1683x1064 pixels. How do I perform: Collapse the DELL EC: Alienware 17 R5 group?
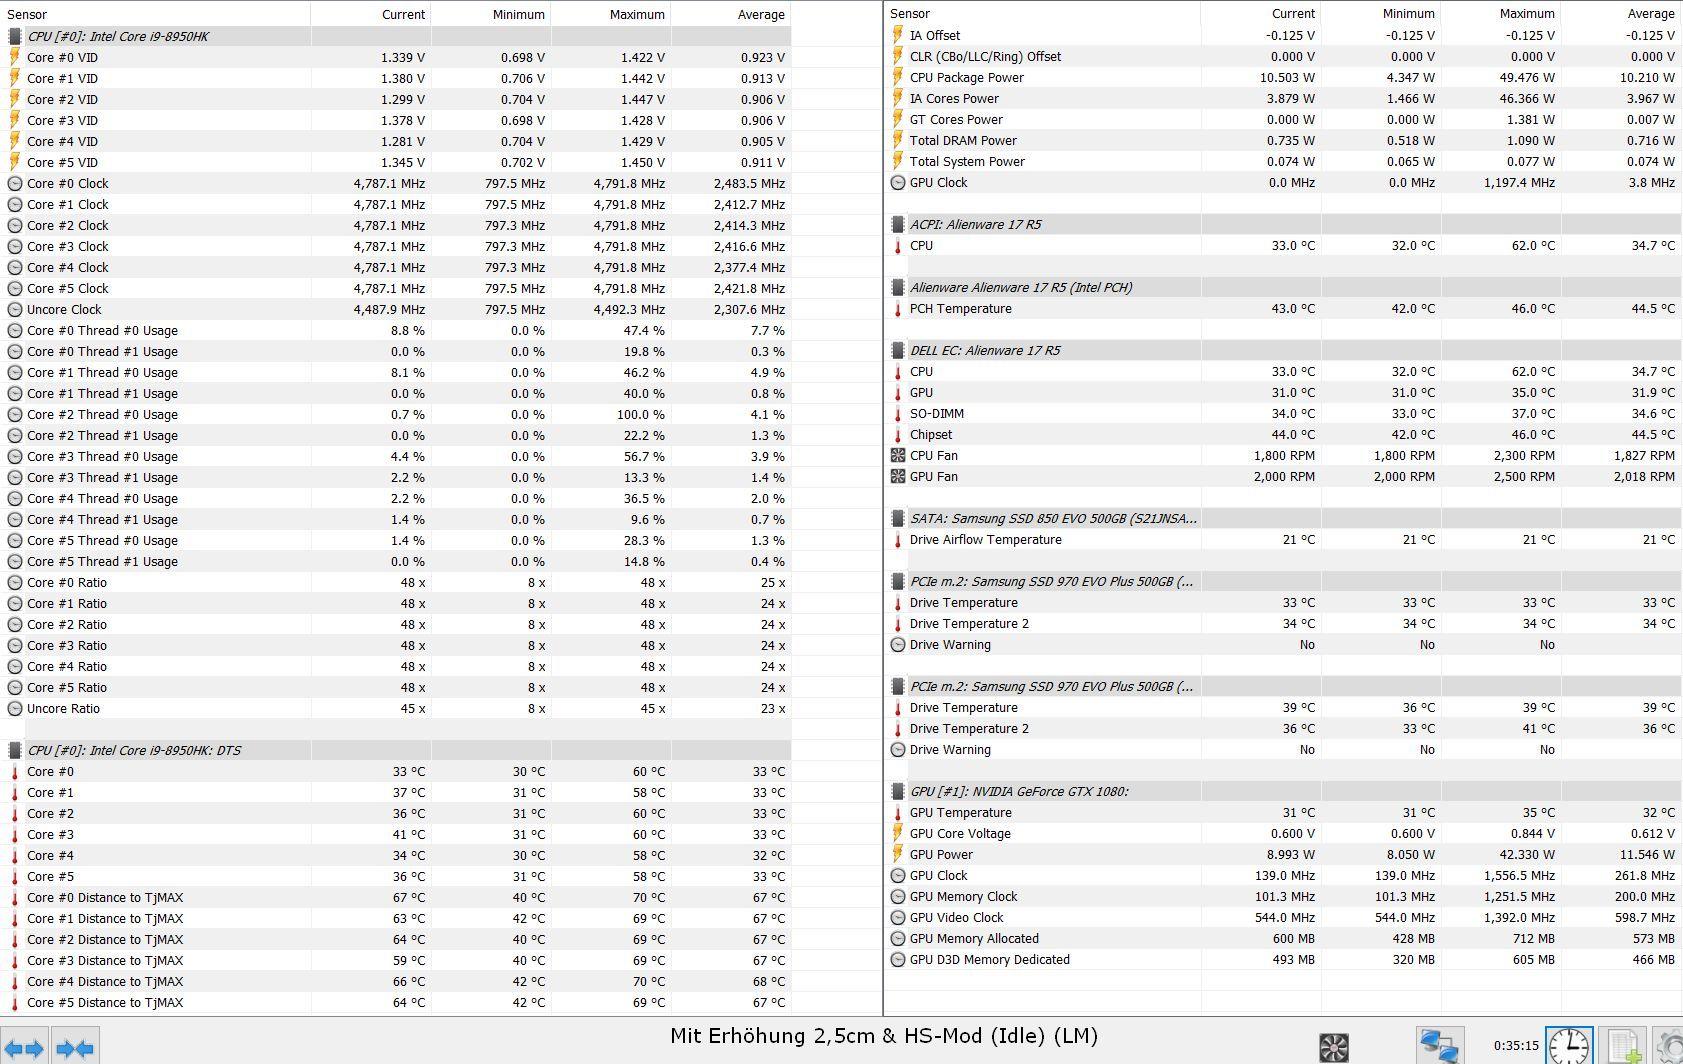click(898, 351)
